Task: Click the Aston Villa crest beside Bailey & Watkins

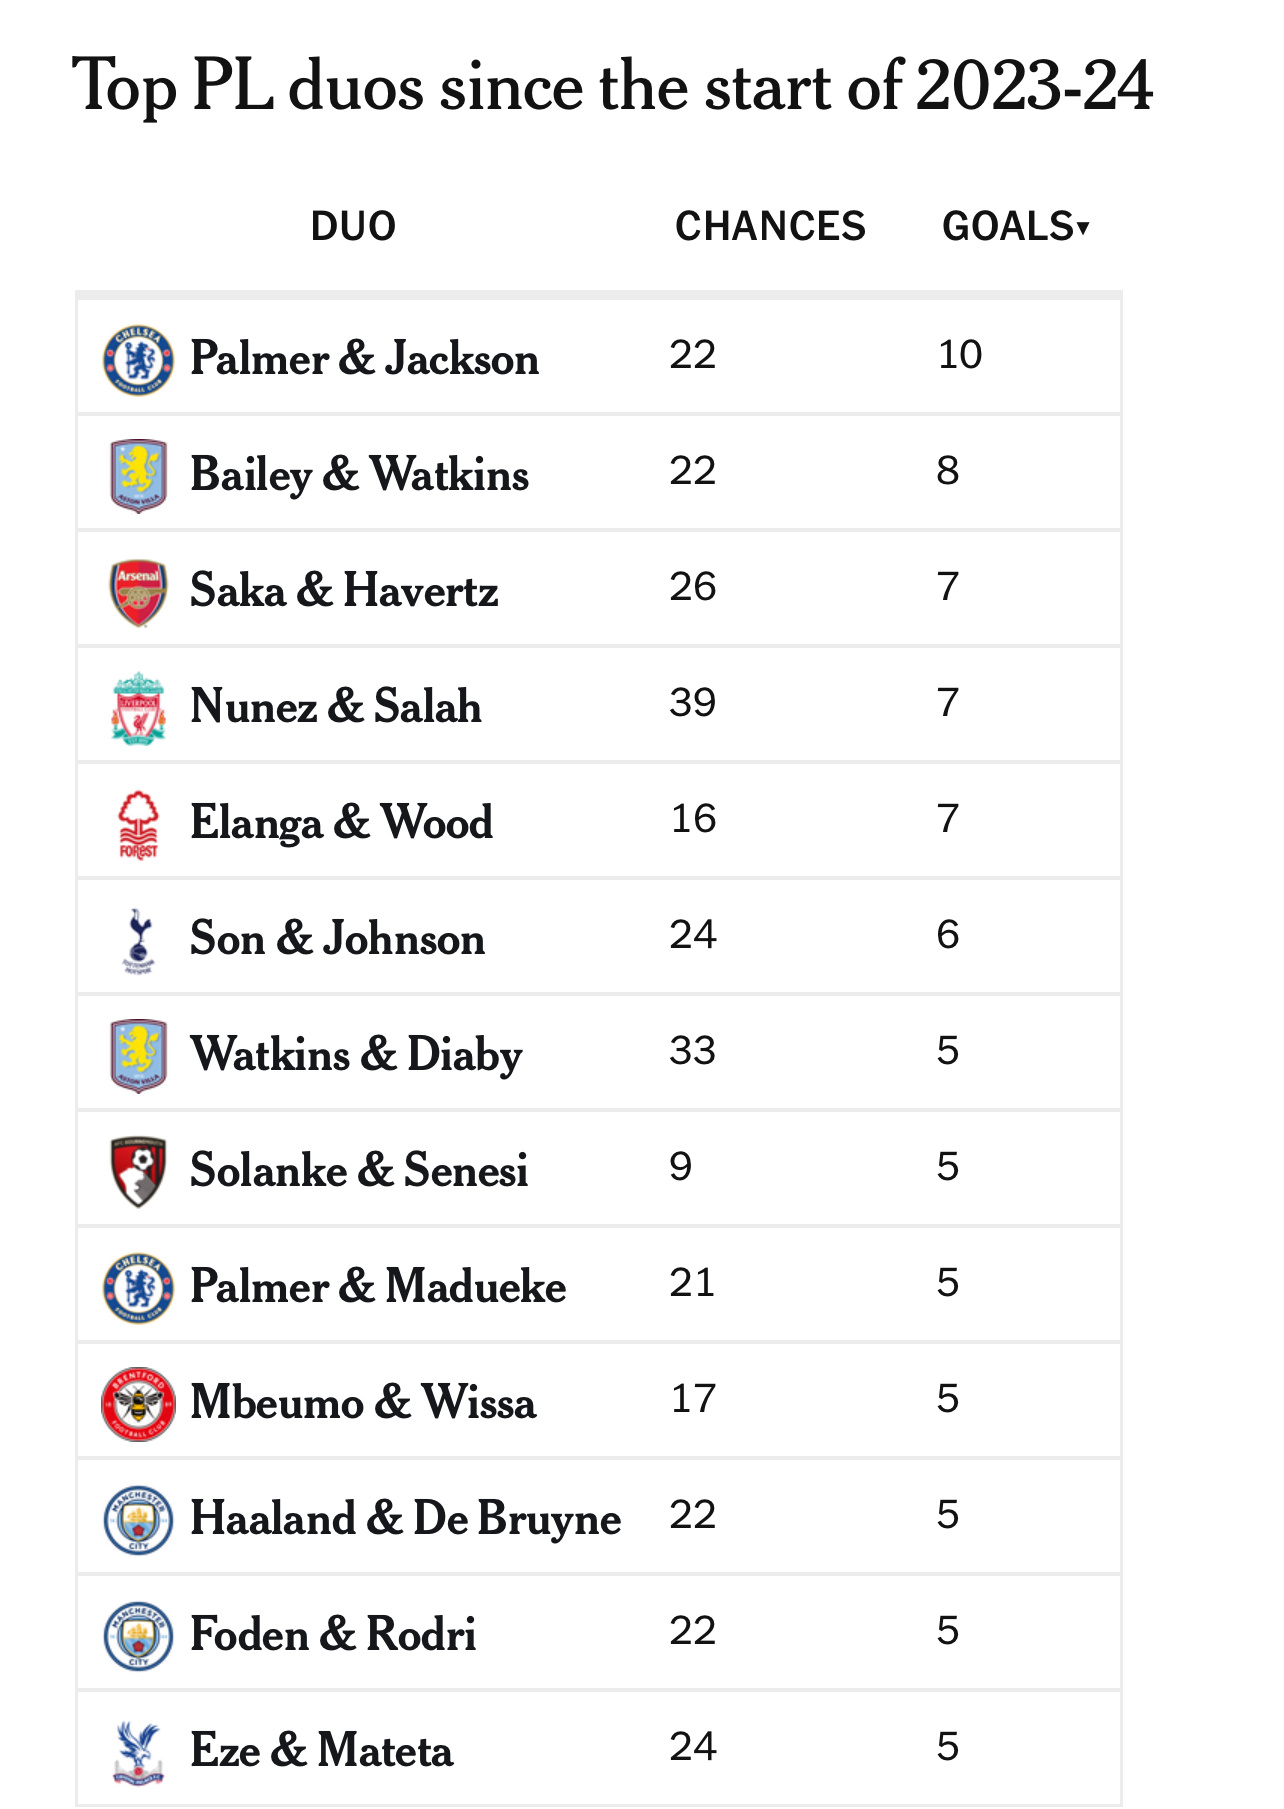Action: click(138, 476)
